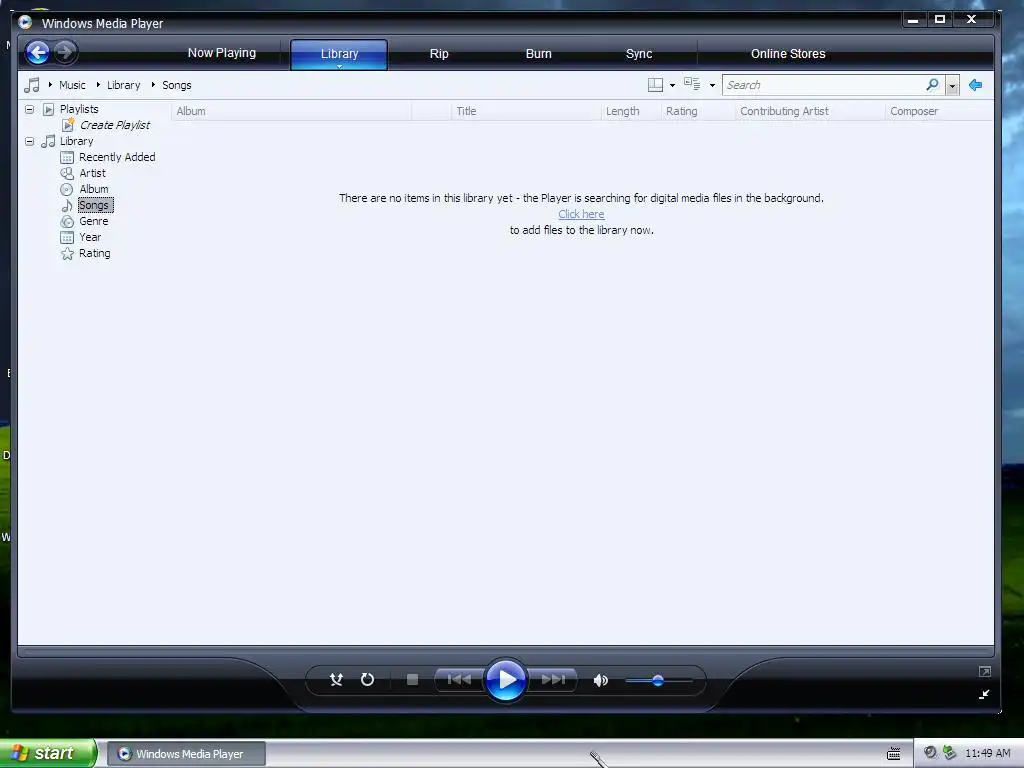Click the music note category icon
The height and width of the screenshot is (768, 1024).
click(31, 85)
